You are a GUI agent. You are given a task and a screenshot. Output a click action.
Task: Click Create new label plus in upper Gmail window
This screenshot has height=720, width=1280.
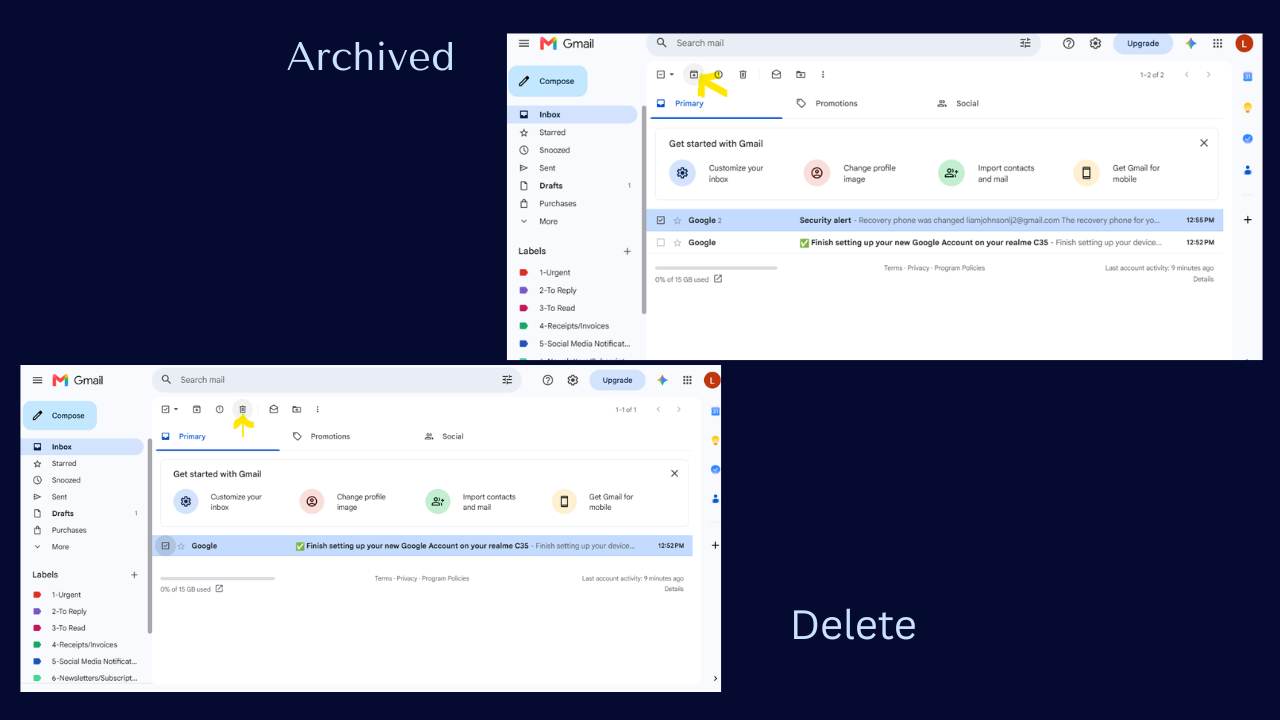click(628, 251)
